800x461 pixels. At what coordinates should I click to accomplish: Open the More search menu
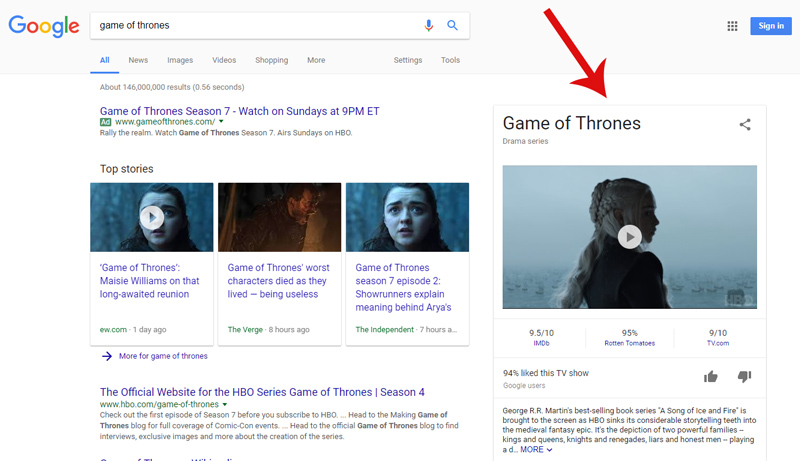pos(316,60)
